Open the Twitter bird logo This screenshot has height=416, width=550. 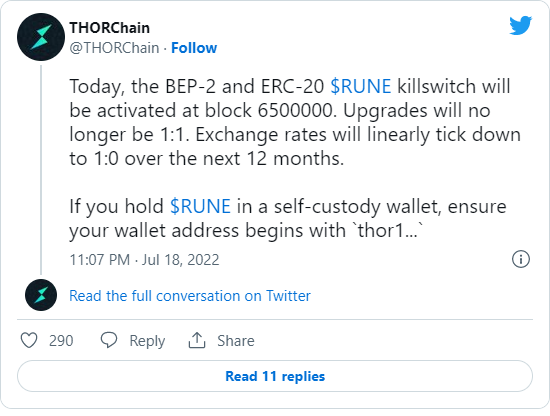click(x=521, y=25)
